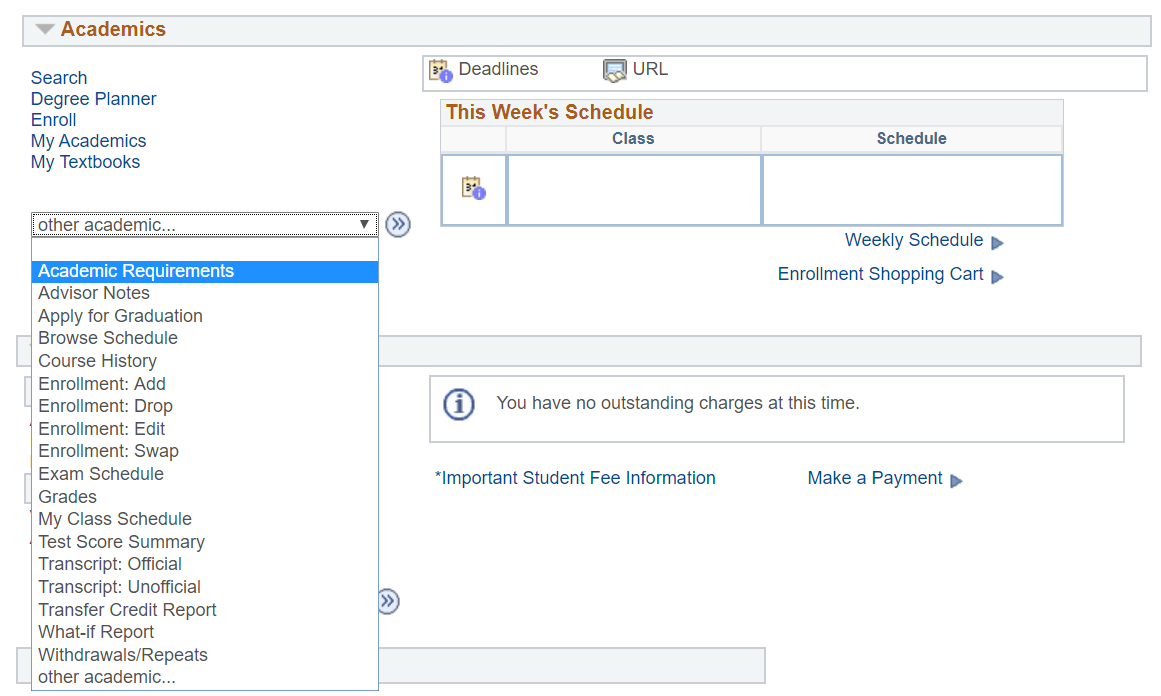Open My Academics link
The height and width of the screenshot is (696, 1161).
[x=88, y=141]
